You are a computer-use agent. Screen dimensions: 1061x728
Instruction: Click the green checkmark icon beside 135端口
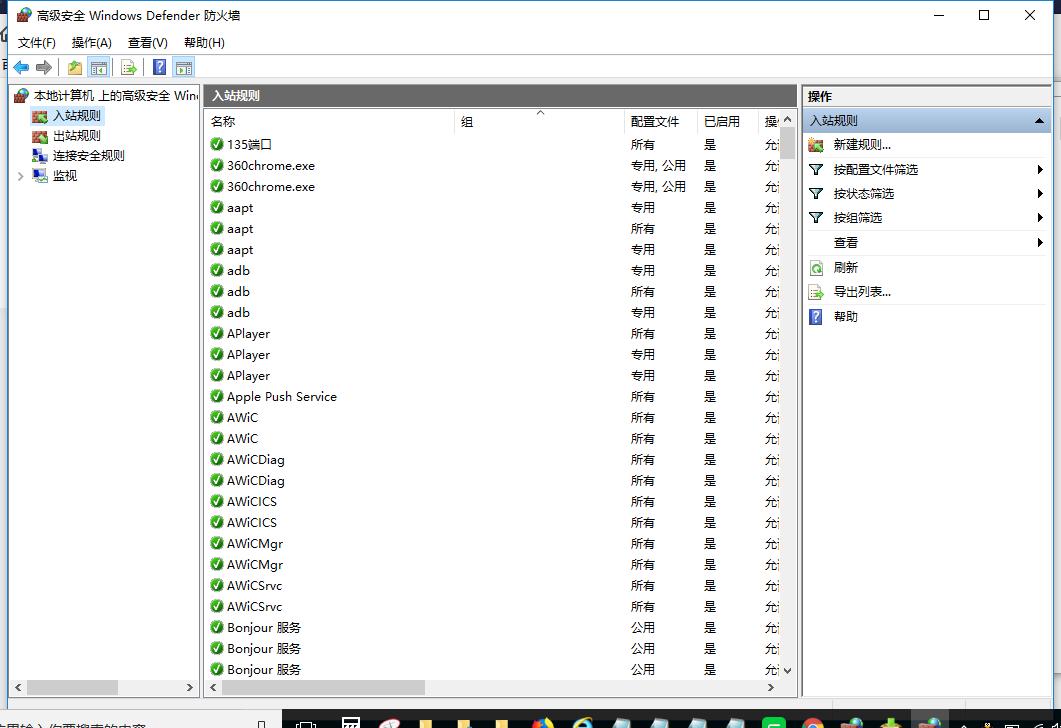click(x=217, y=144)
